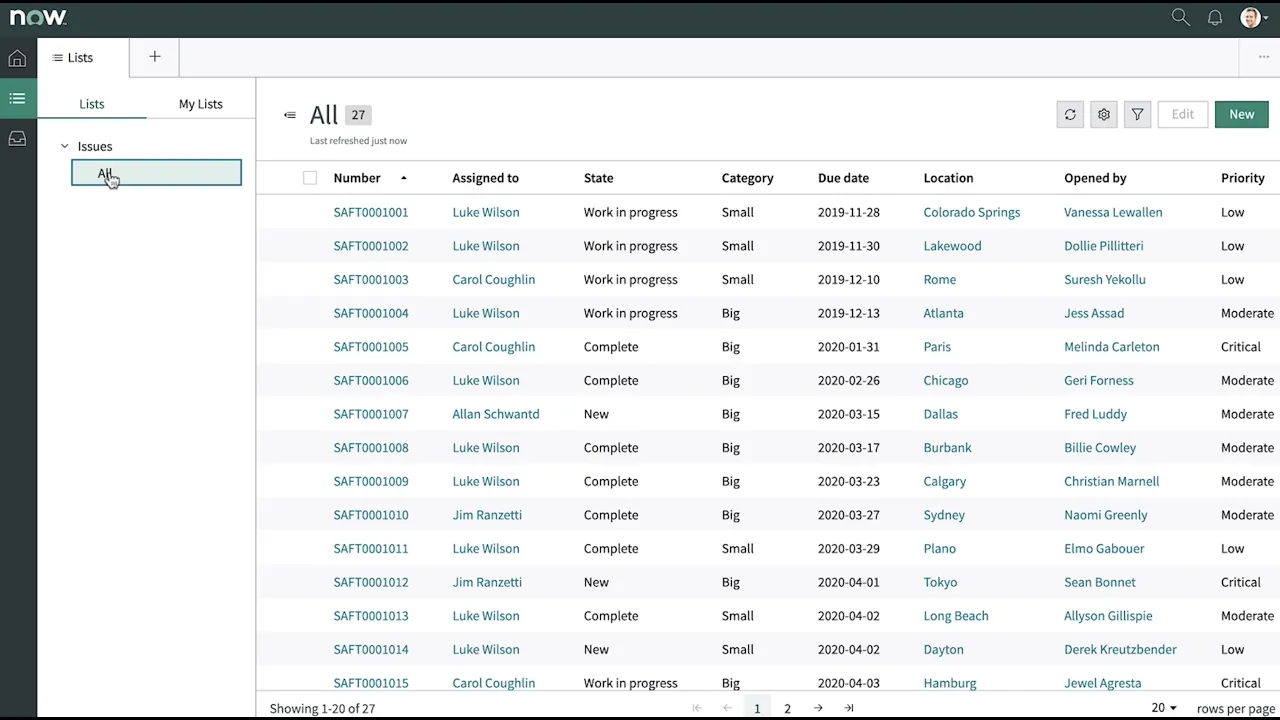
Task: Open the list settings gear
Action: [x=1103, y=114]
